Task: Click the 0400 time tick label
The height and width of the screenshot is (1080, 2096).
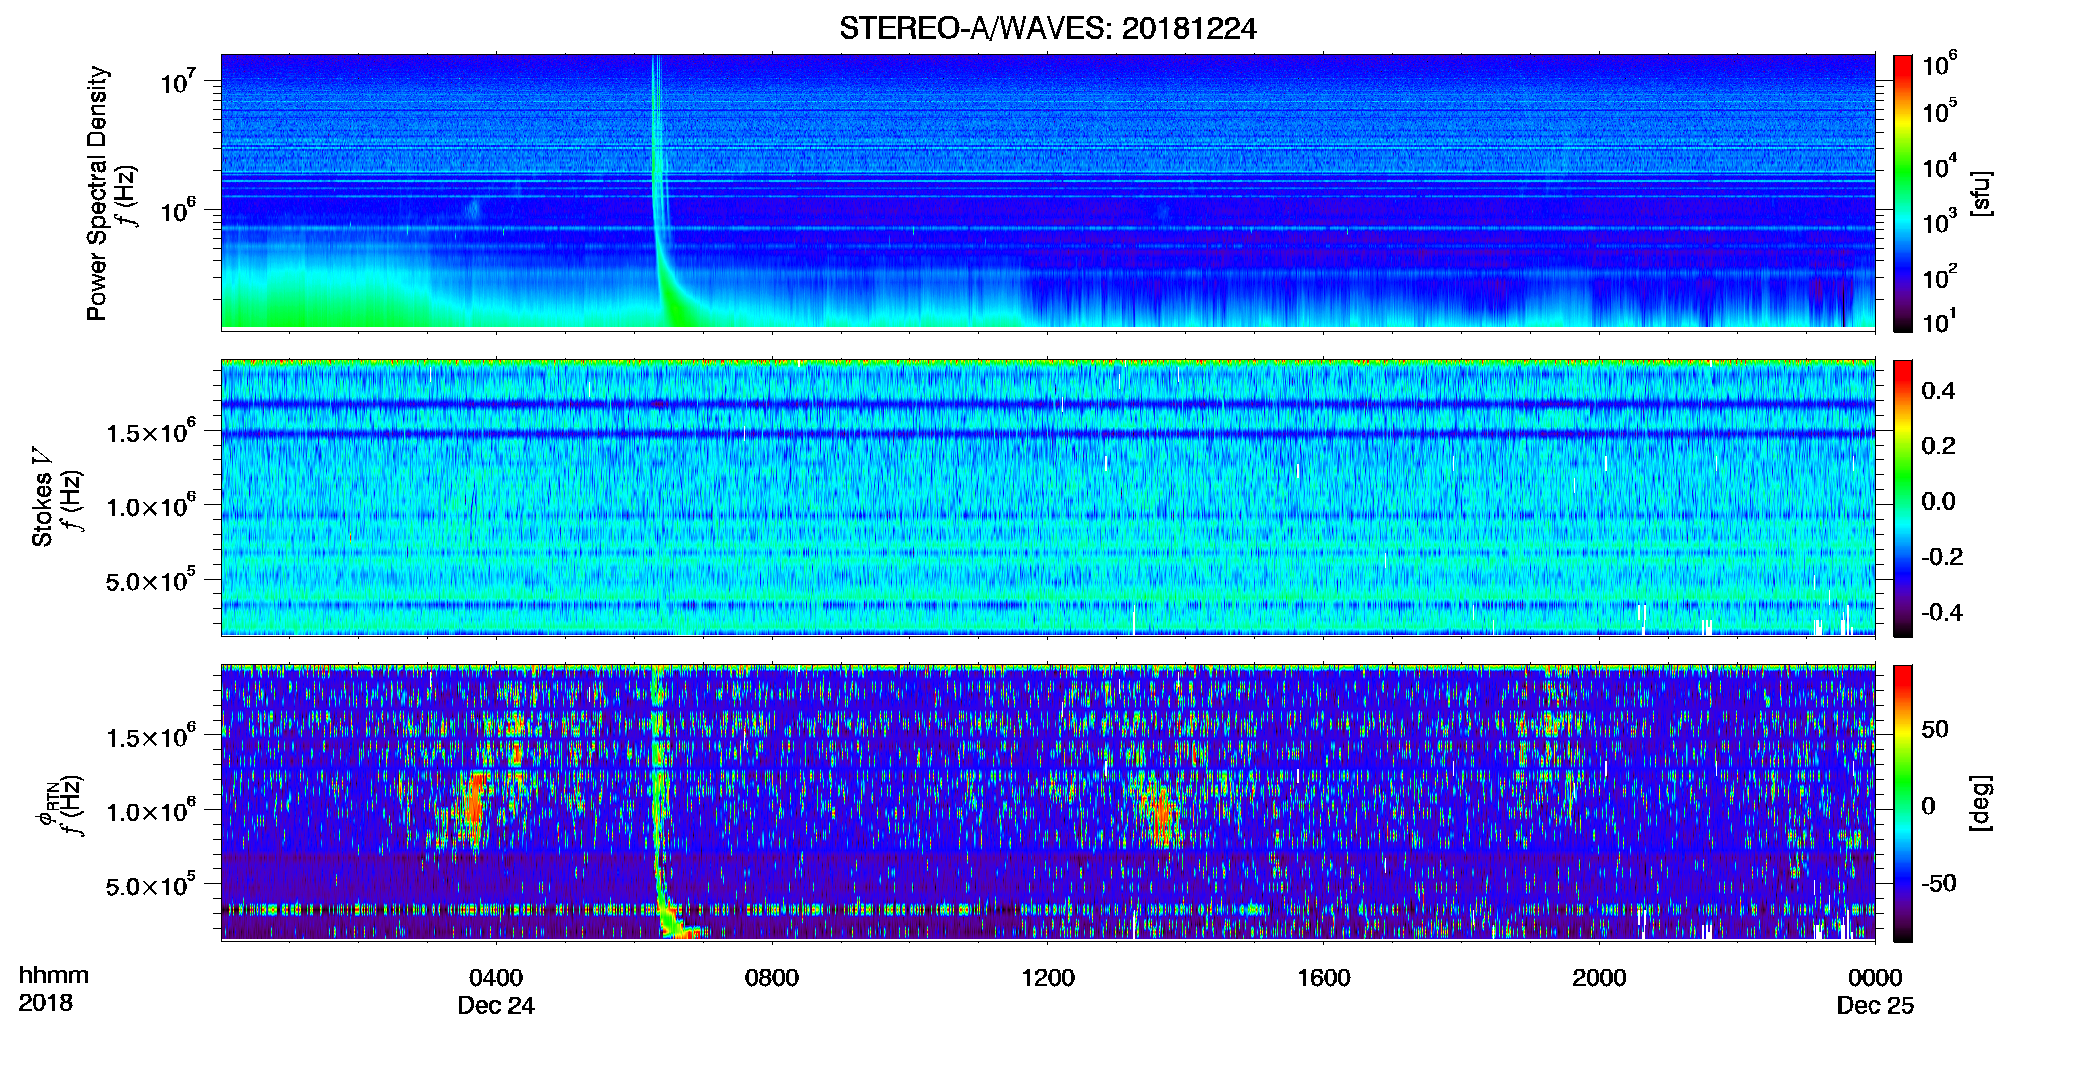Action: (x=496, y=977)
